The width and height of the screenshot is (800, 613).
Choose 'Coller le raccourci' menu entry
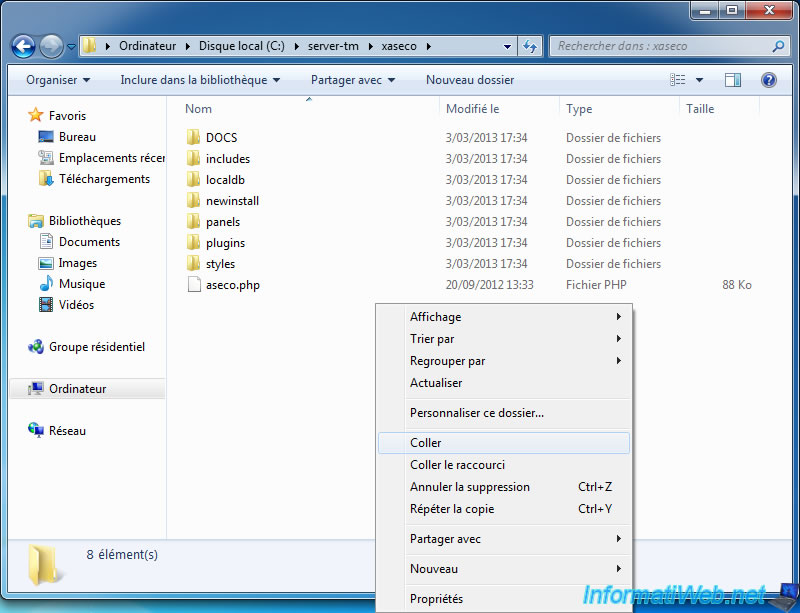coord(504,465)
